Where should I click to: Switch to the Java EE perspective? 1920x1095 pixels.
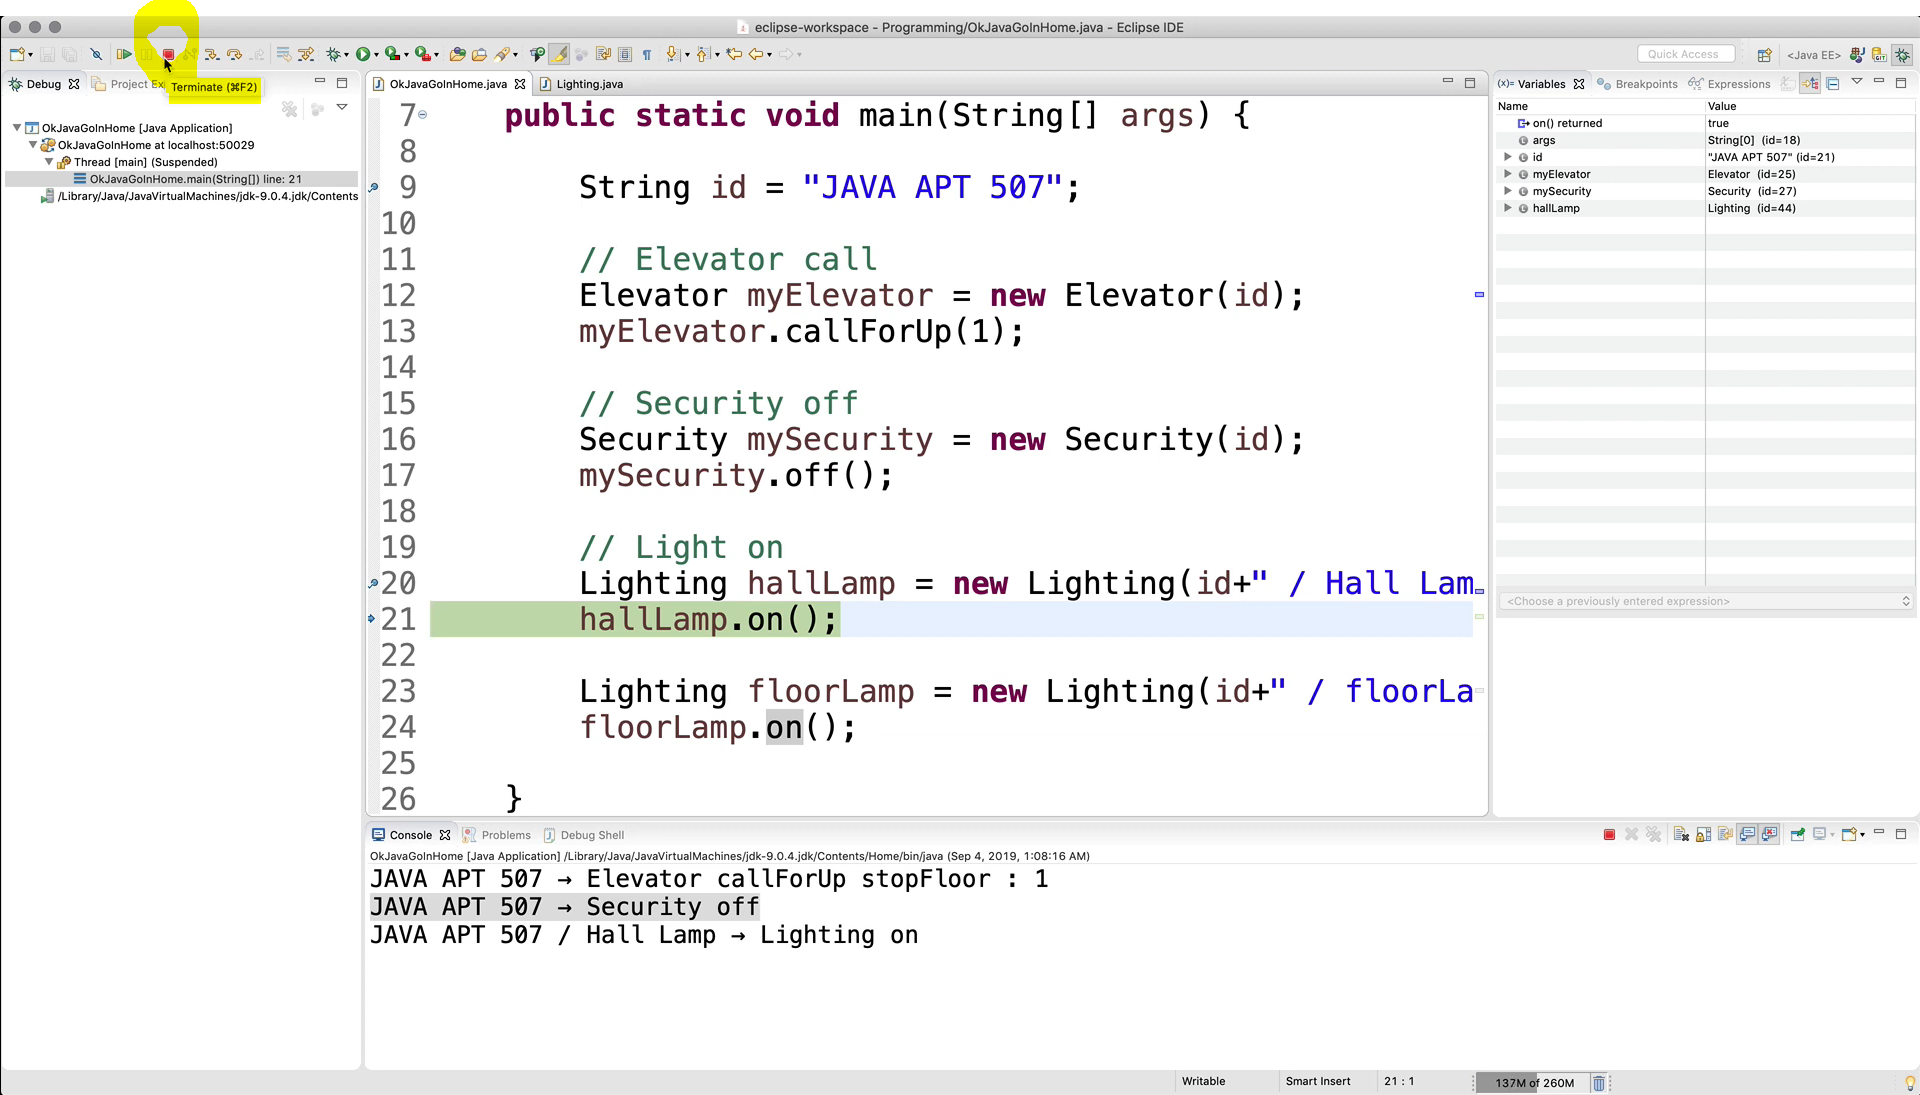click(x=1813, y=55)
